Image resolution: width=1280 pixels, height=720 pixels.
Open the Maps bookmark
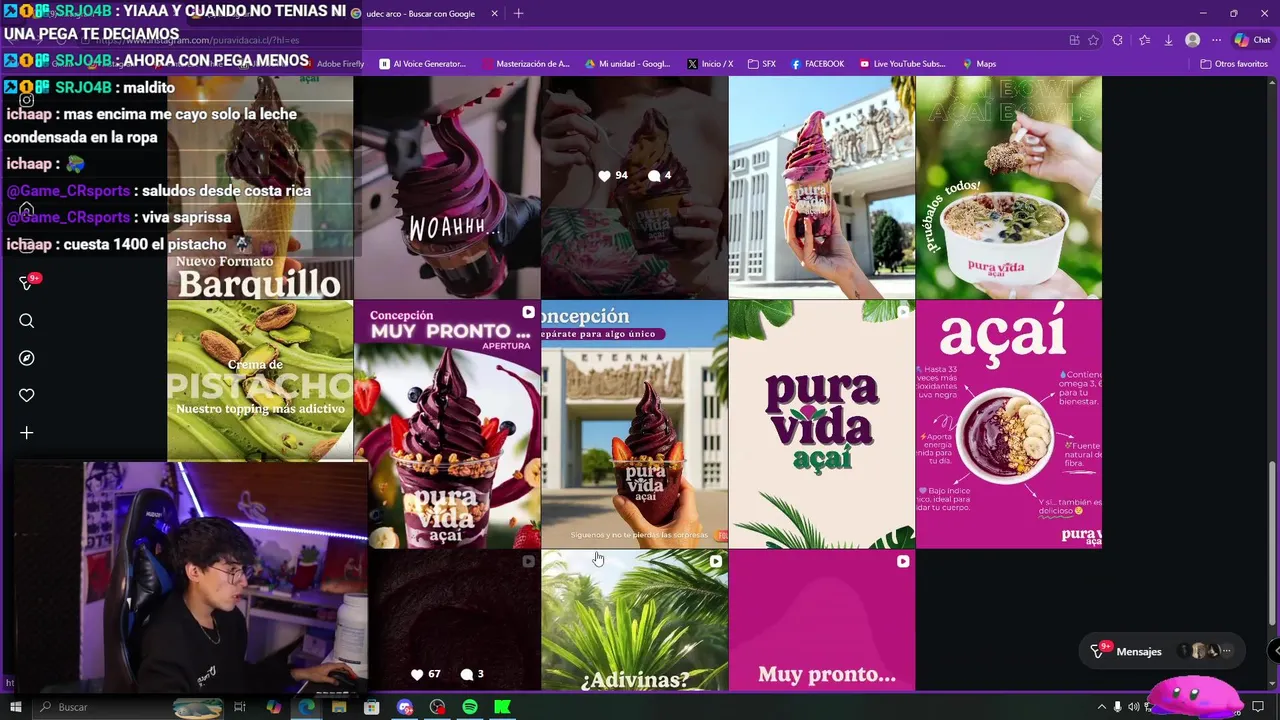(979, 64)
